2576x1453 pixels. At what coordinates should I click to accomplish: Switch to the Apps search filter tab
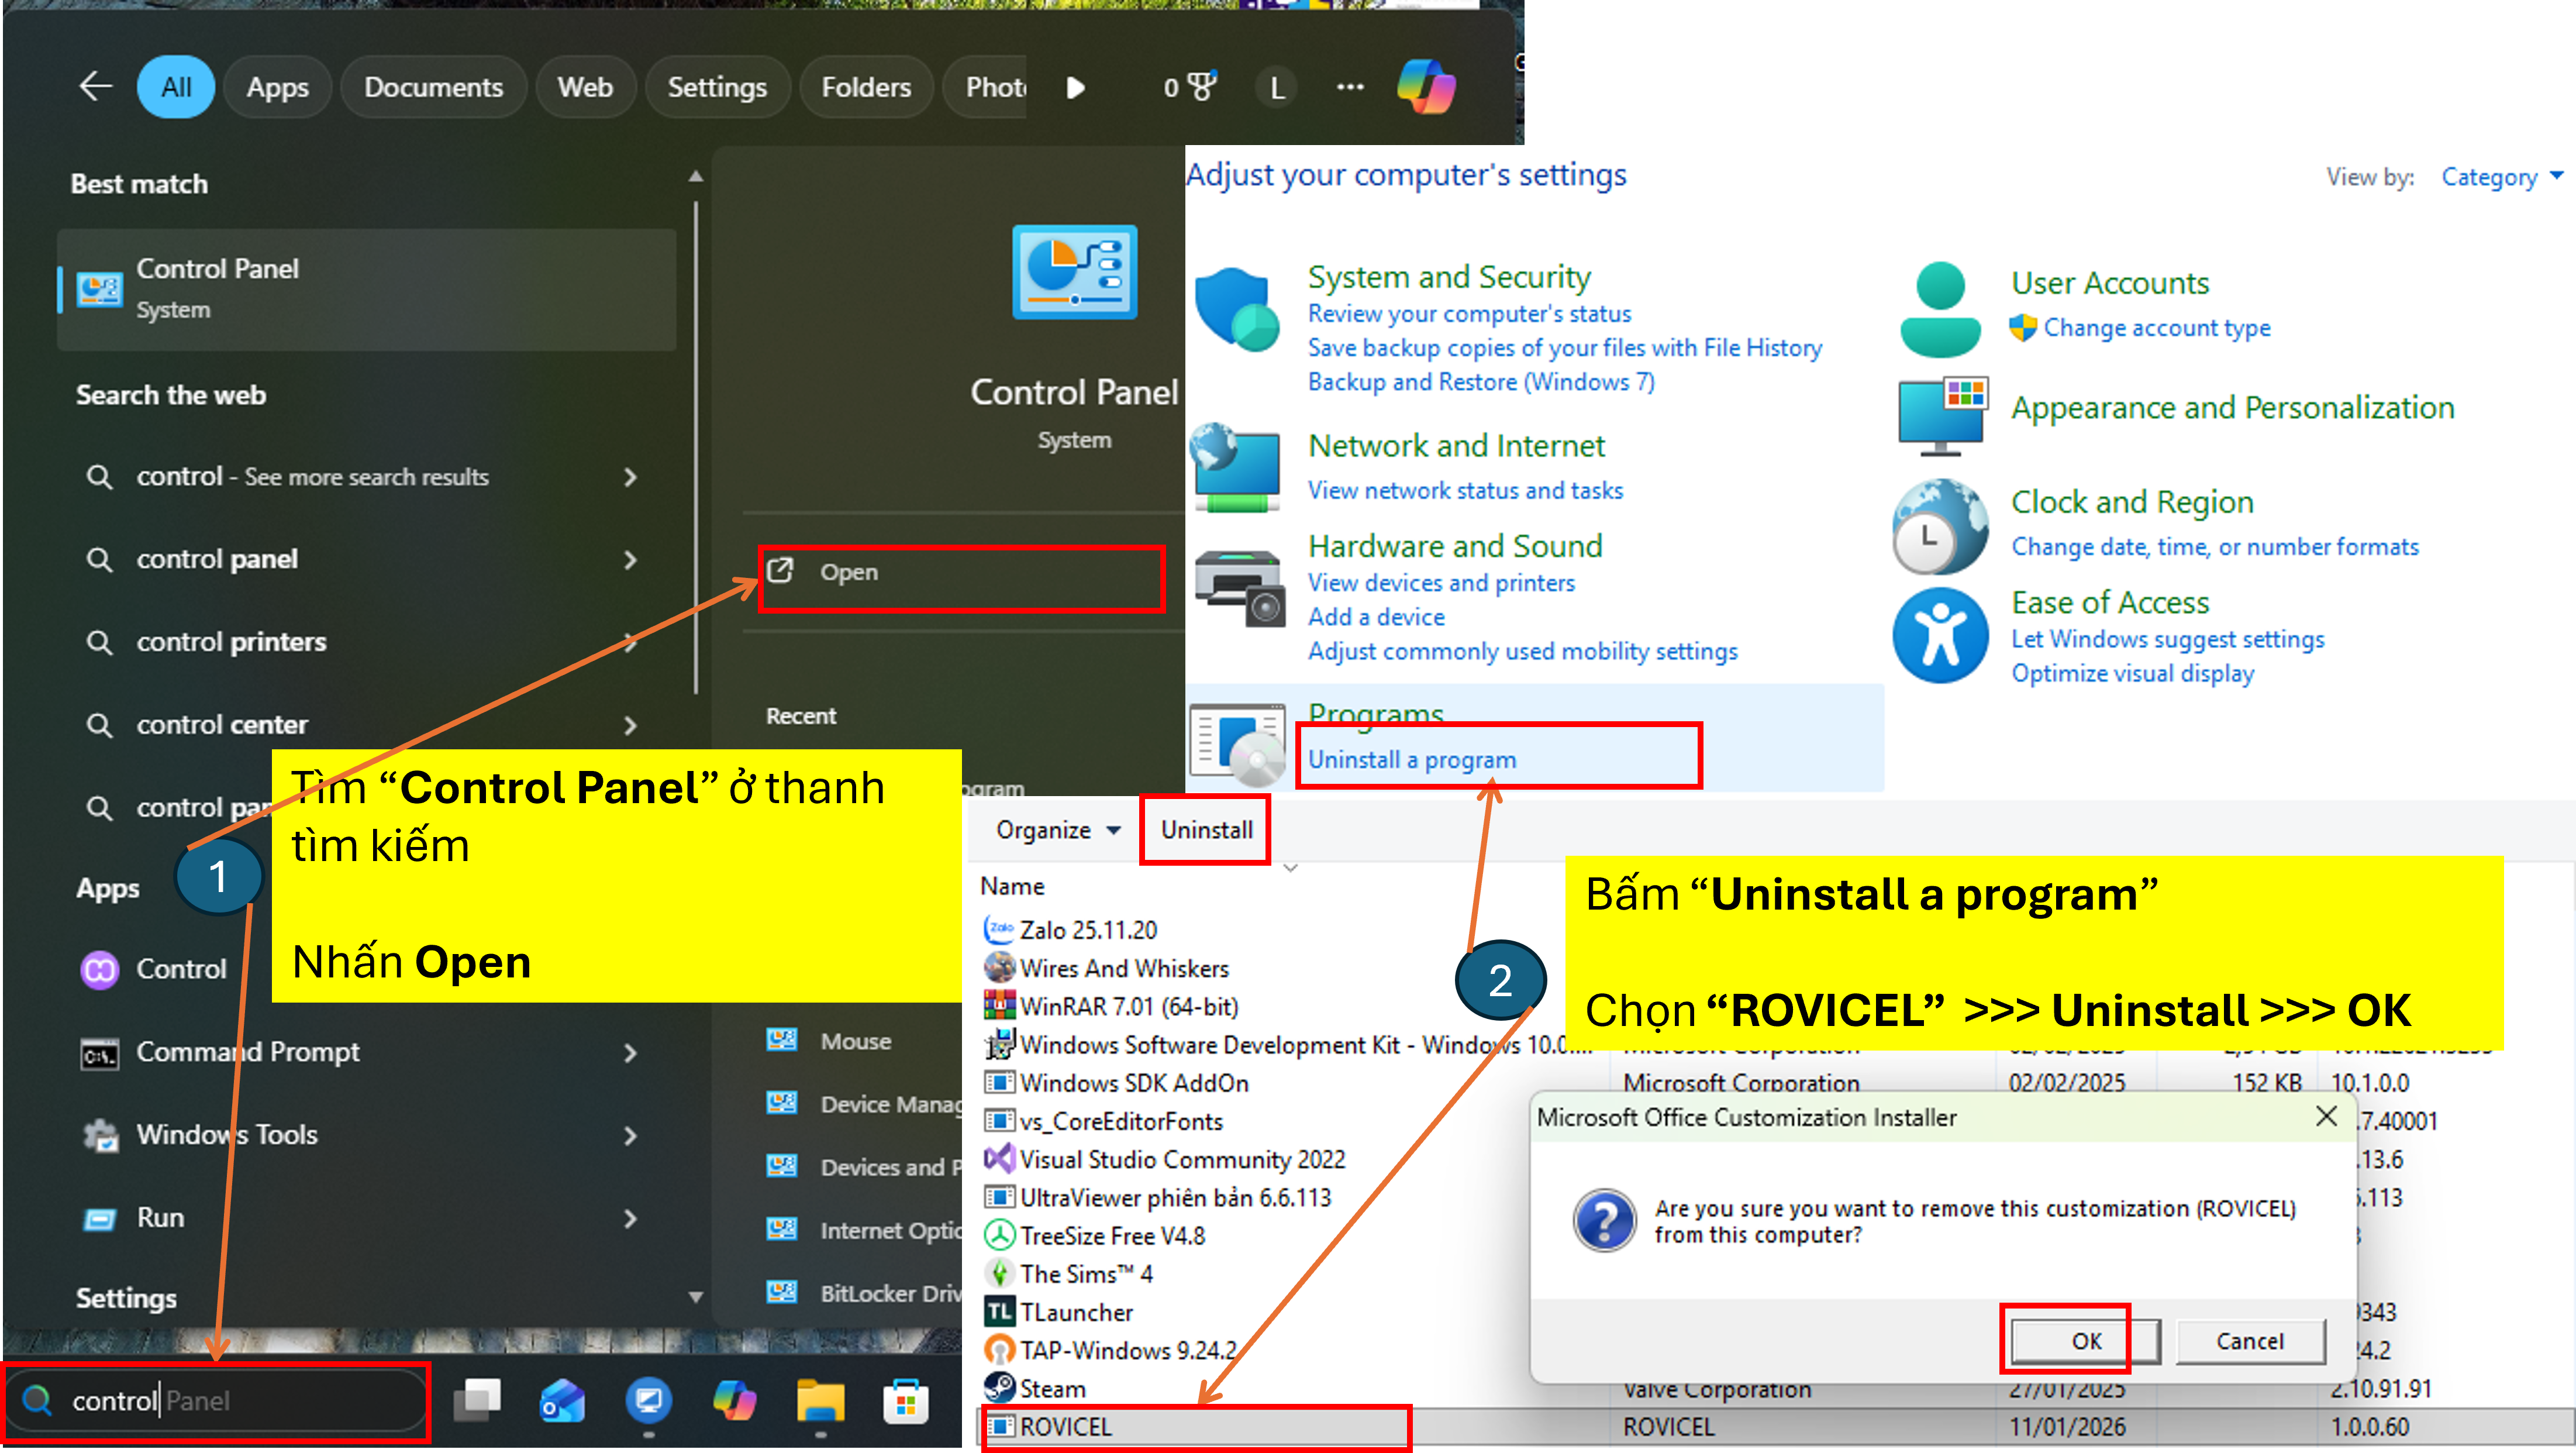(x=277, y=87)
